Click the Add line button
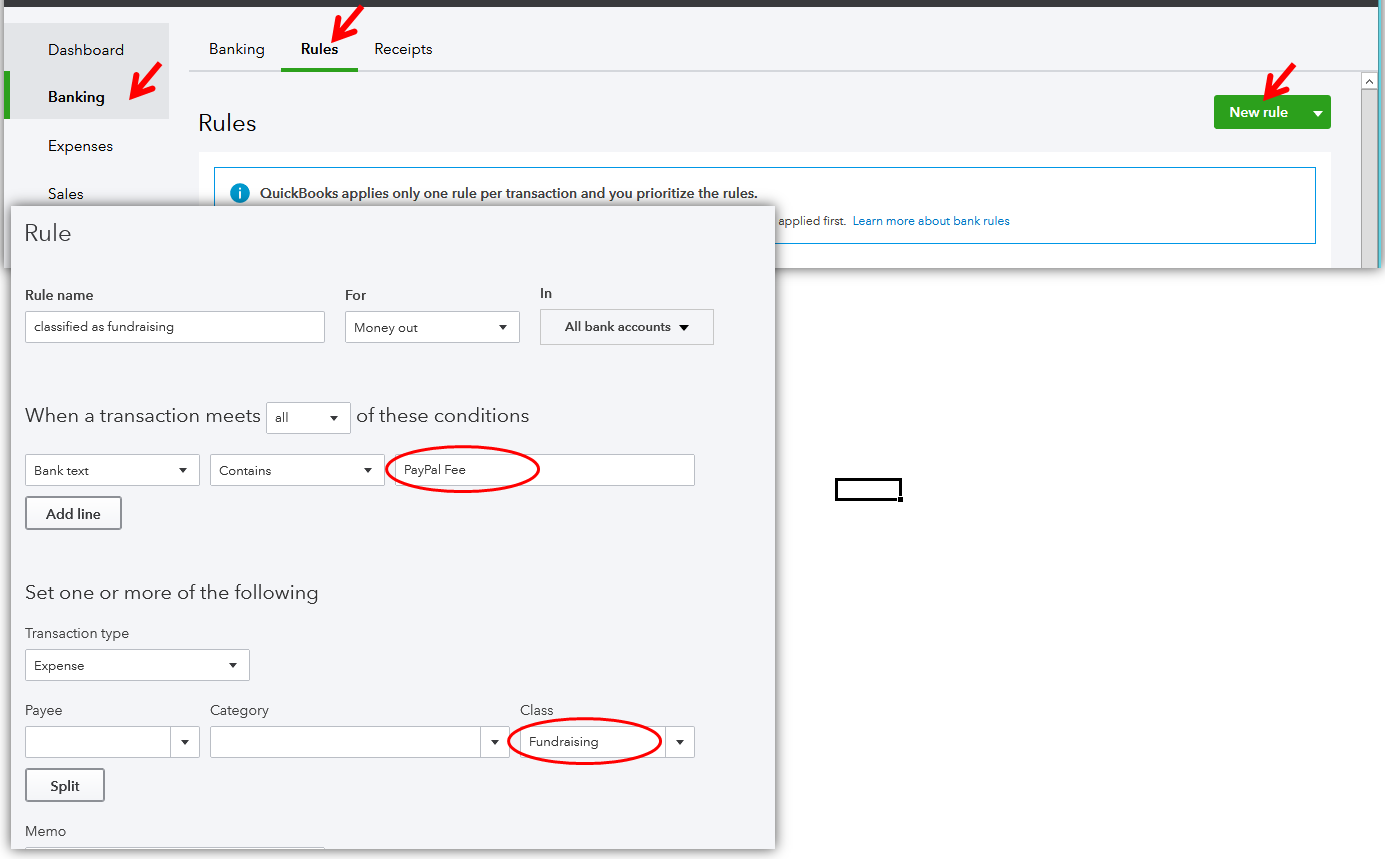 point(73,513)
